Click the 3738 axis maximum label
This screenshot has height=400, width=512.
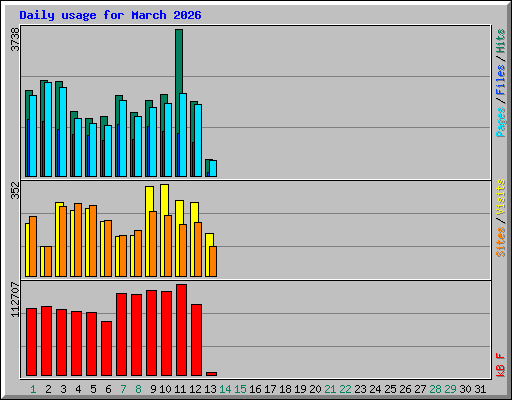point(15,39)
